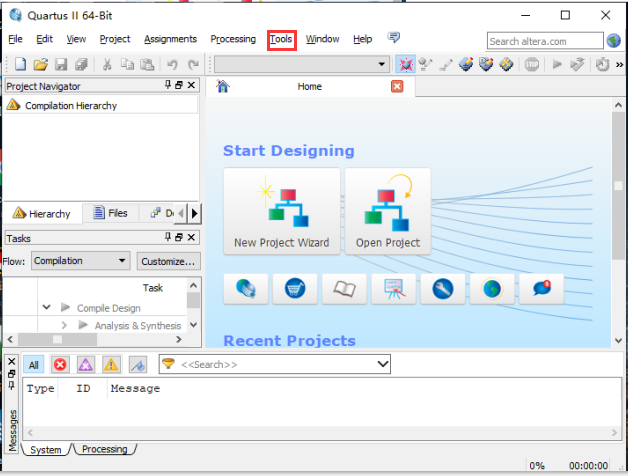Switch to the Files tab

click(x=110, y=213)
